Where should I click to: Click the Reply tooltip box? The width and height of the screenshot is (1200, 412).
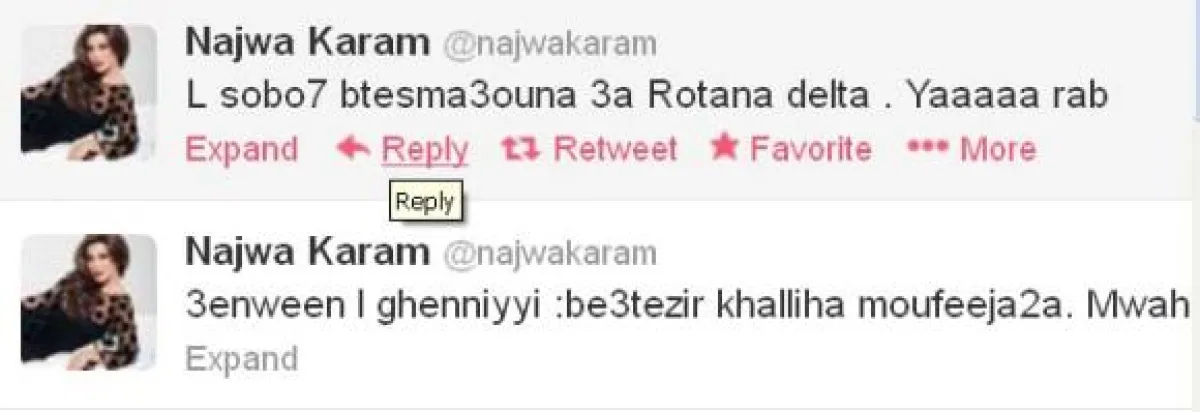[x=425, y=203]
